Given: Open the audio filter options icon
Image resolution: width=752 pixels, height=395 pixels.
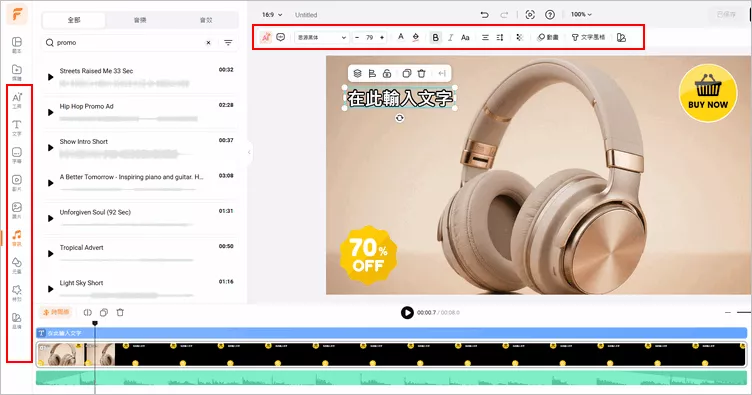Looking at the screenshot, I should 228,43.
